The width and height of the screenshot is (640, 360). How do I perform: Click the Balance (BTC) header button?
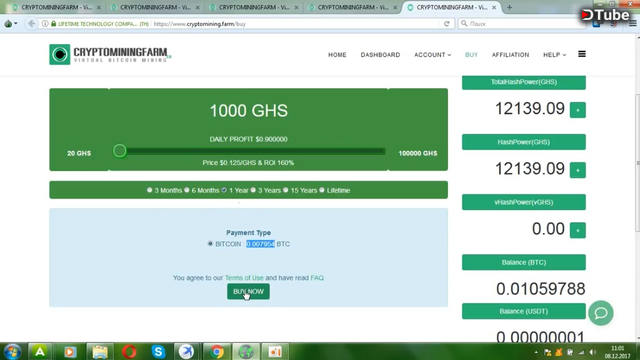[x=524, y=262]
